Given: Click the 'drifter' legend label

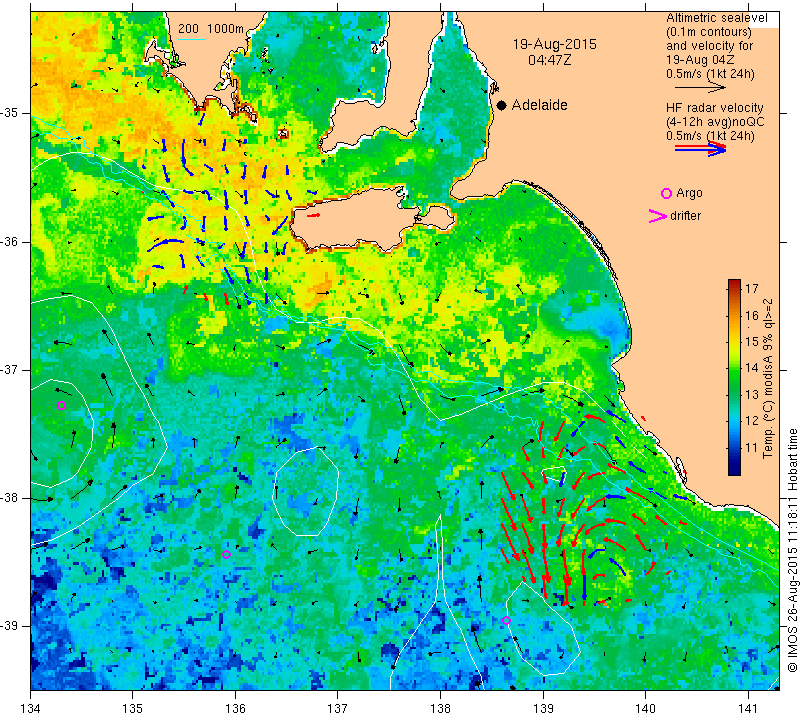Looking at the screenshot, I should (x=685, y=216).
